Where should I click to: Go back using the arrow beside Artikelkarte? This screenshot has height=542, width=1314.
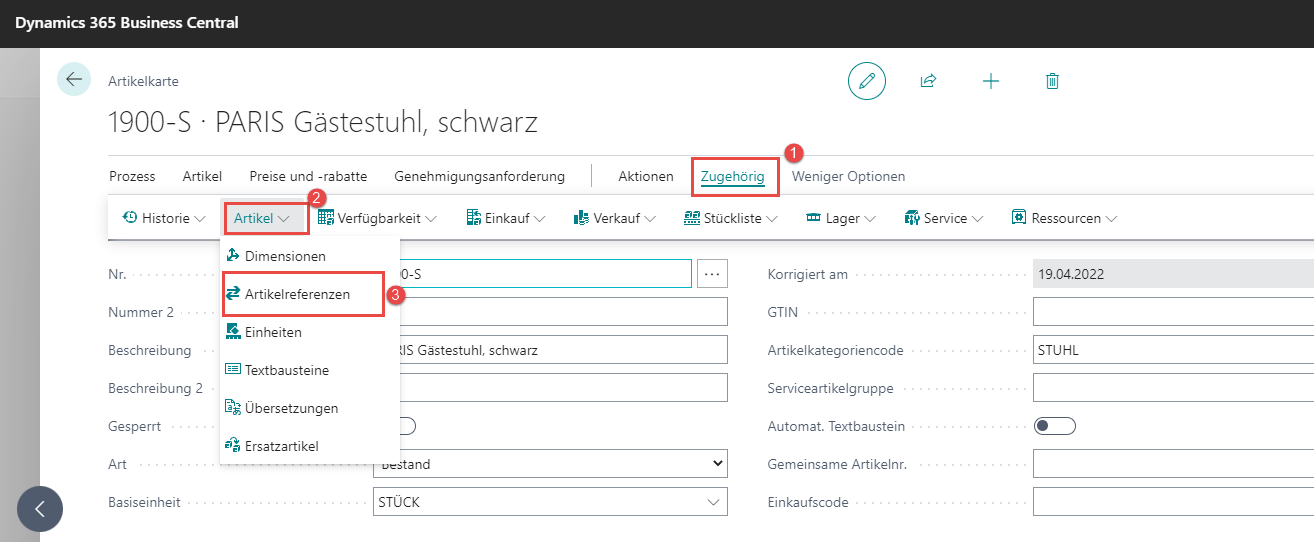pos(74,79)
